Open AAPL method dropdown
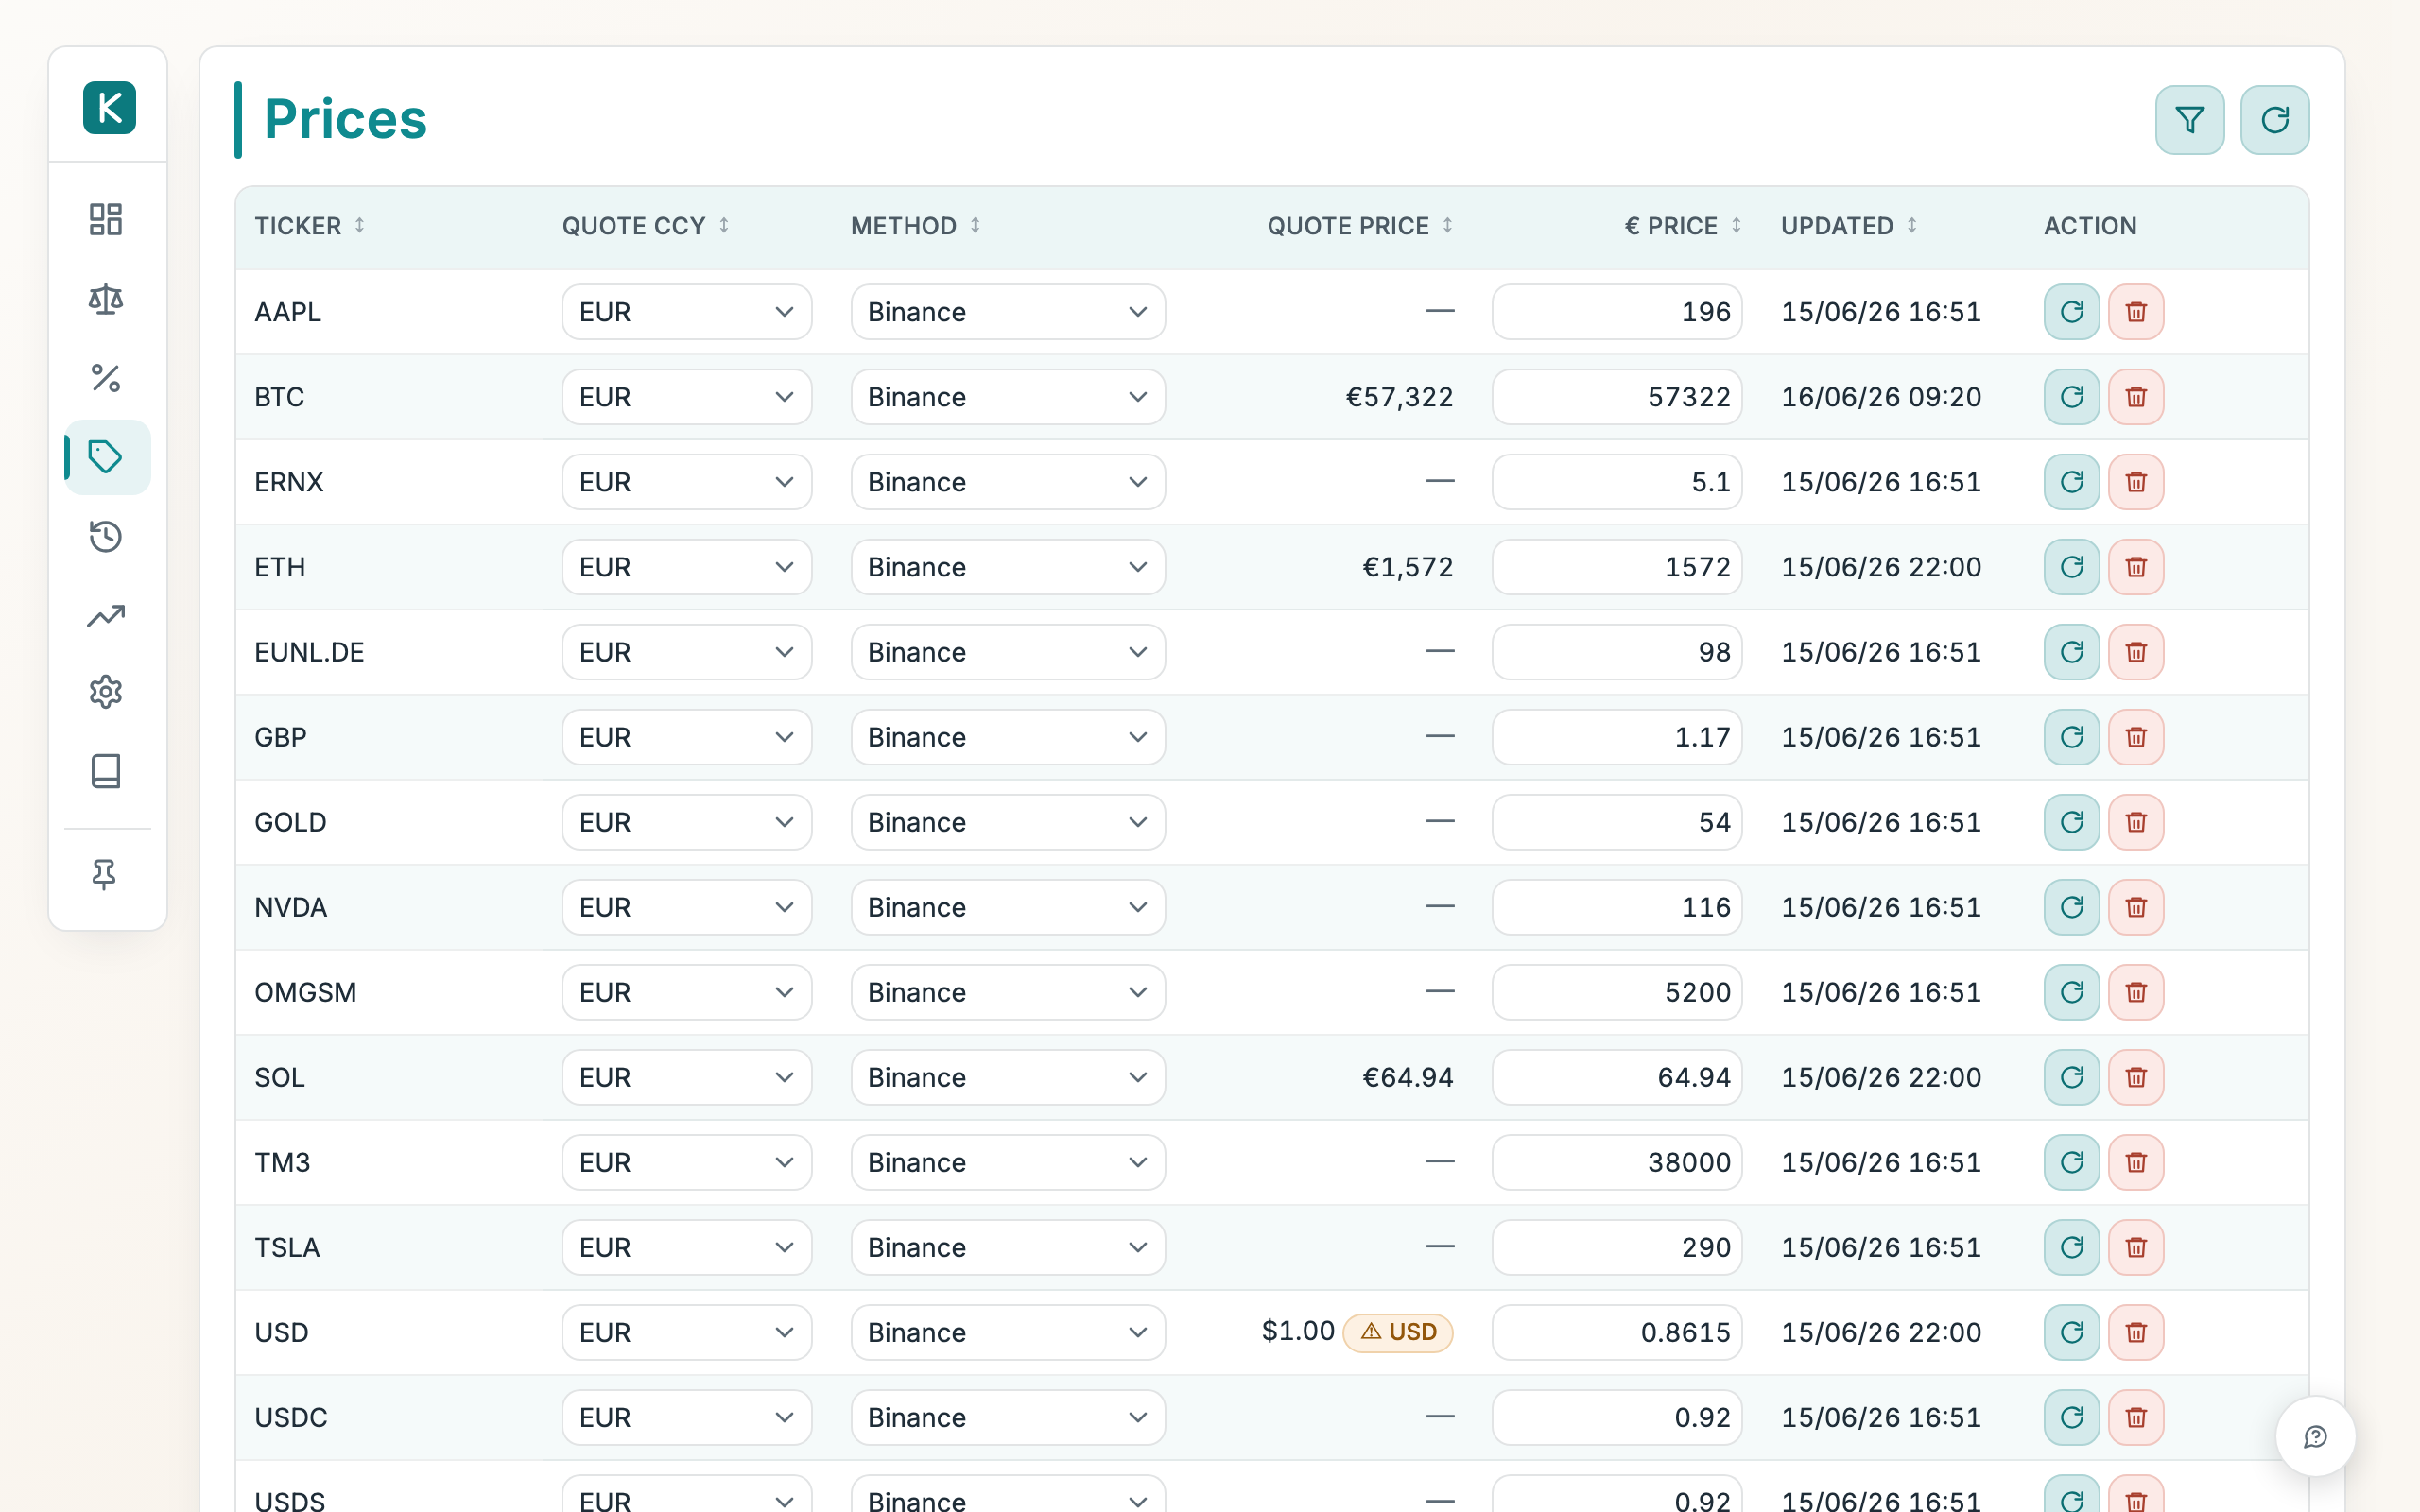The height and width of the screenshot is (1512, 2420). [x=1008, y=312]
